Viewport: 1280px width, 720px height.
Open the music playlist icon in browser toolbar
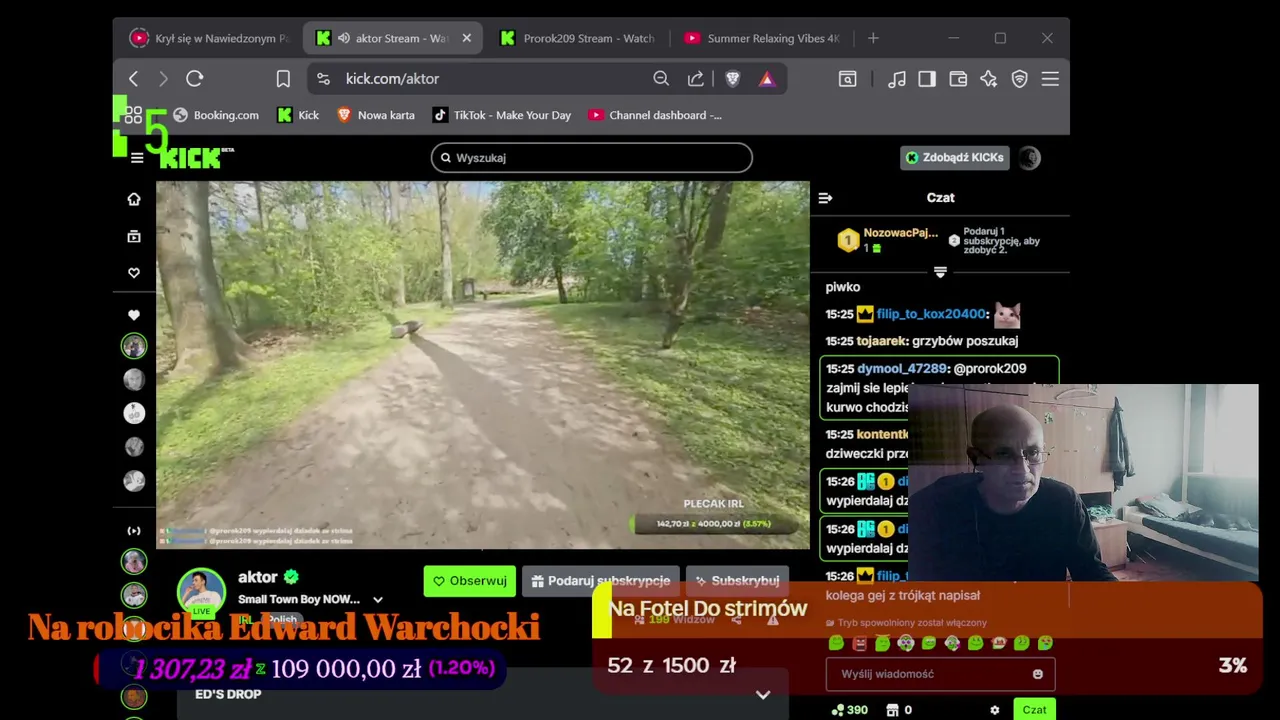tap(897, 78)
